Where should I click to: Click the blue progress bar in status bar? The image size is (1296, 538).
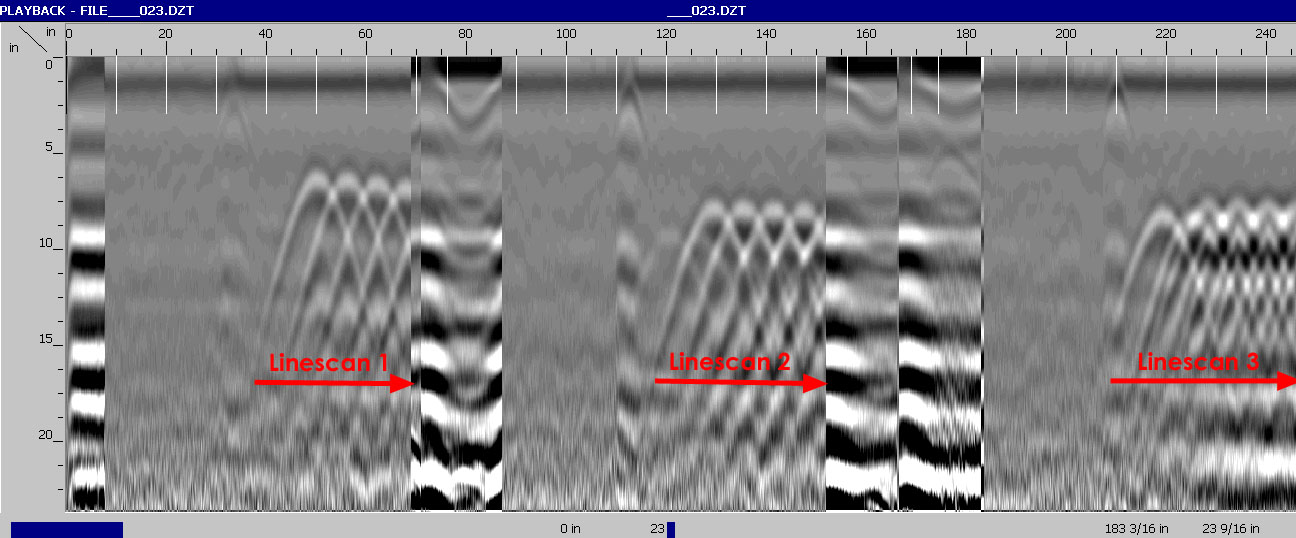pos(67,529)
